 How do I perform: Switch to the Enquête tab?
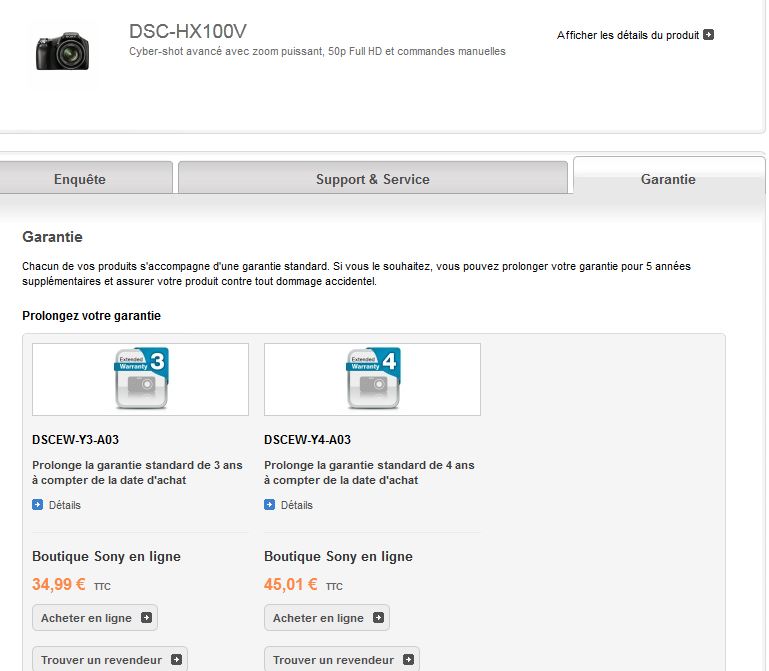point(79,179)
